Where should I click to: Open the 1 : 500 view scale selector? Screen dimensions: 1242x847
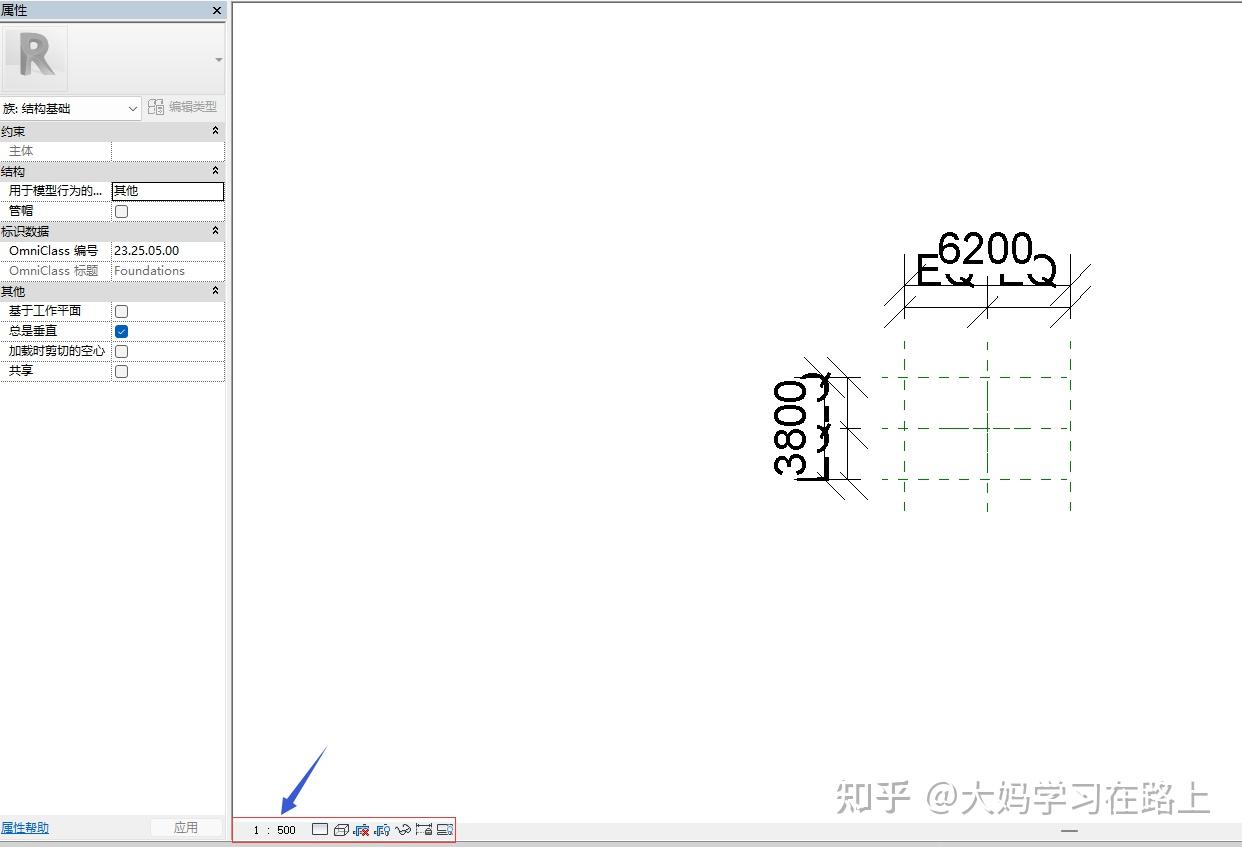[274, 830]
